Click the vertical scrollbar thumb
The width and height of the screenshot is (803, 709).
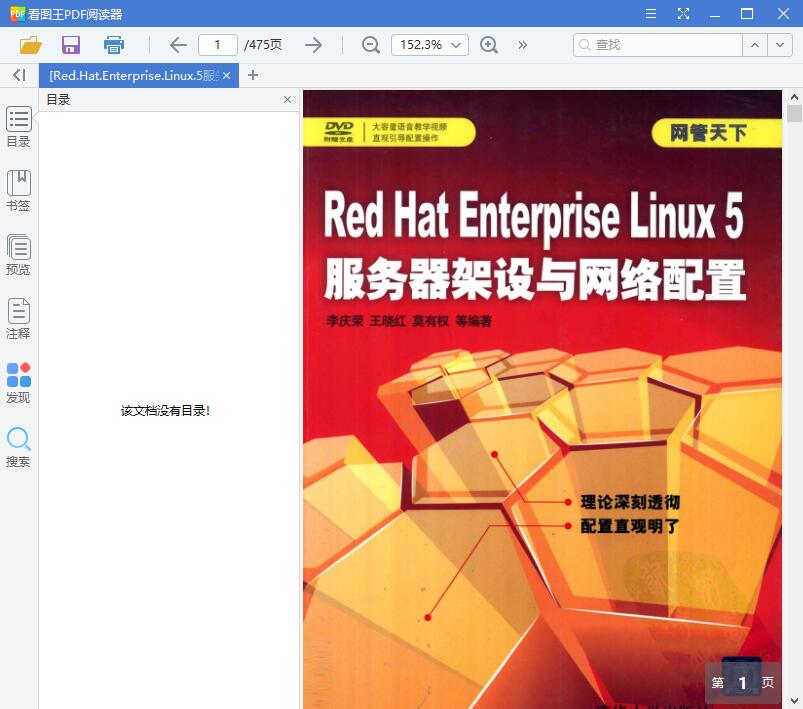tap(794, 113)
